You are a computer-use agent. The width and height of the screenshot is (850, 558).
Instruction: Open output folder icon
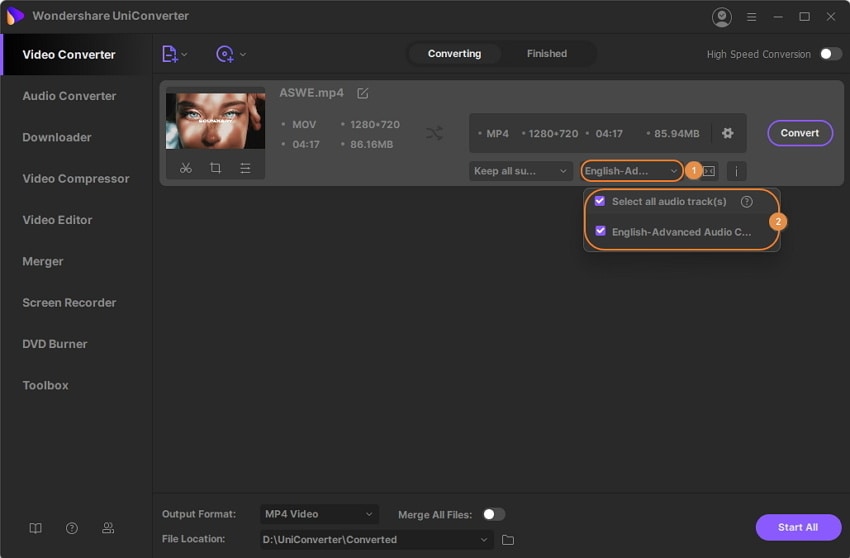click(x=507, y=540)
